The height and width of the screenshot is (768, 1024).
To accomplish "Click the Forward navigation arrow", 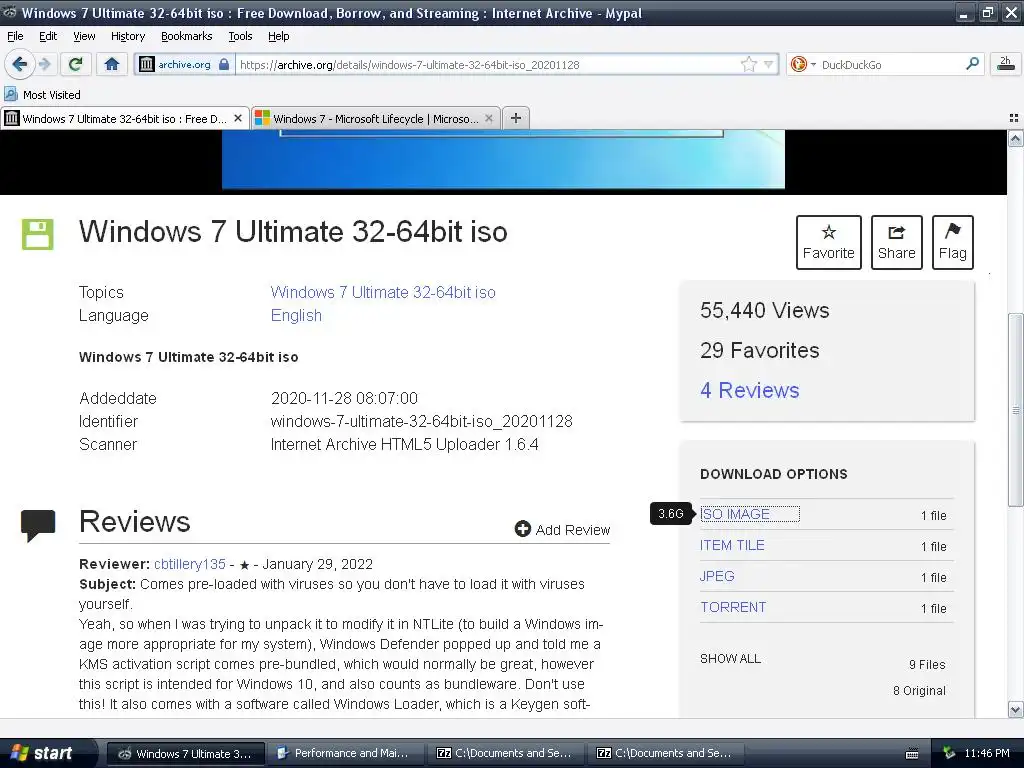I will [x=45, y=64].
